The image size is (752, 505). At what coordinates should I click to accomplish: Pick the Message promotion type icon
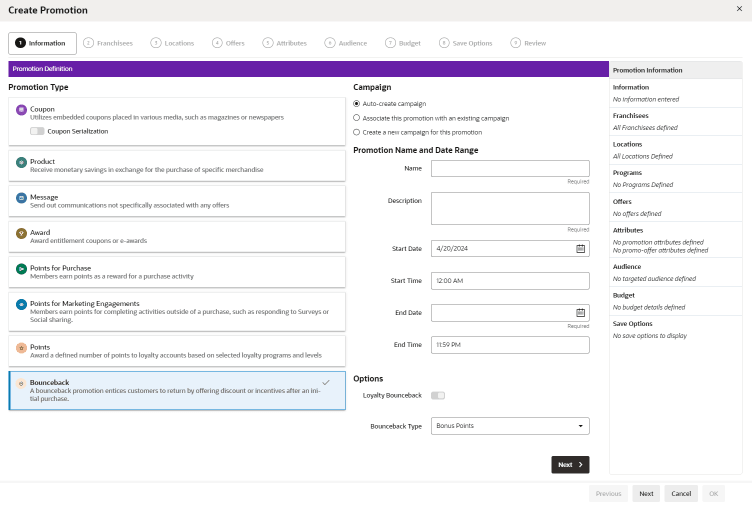pos(21,198)
